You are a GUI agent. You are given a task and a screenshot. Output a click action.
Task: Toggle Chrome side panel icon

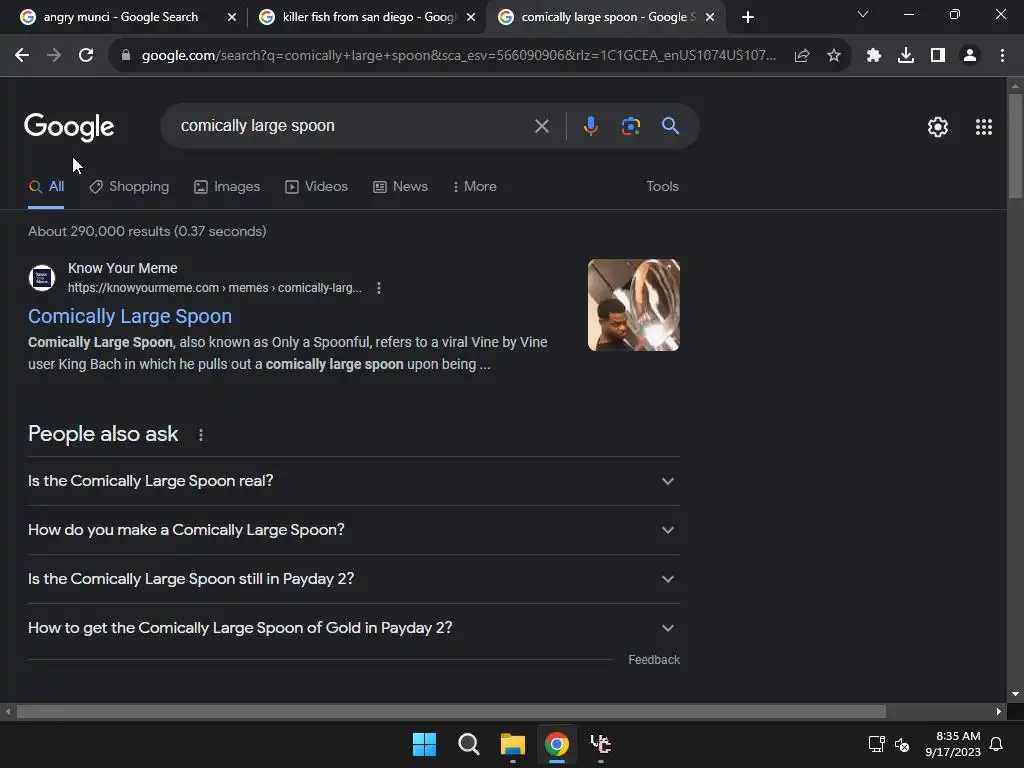tap(938, 56)
